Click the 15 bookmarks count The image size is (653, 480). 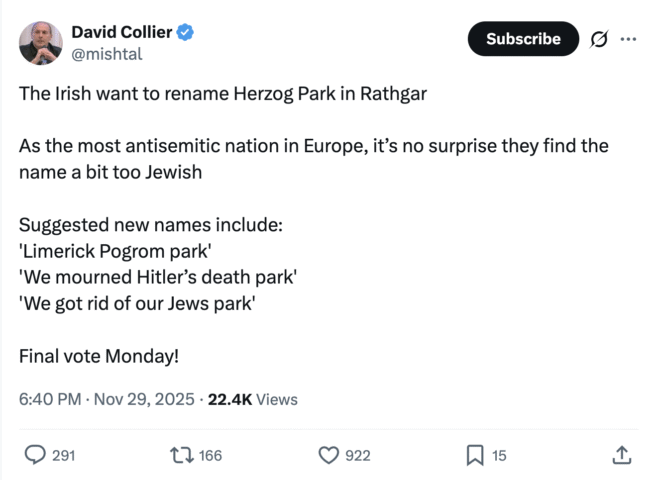pos(499,455)
